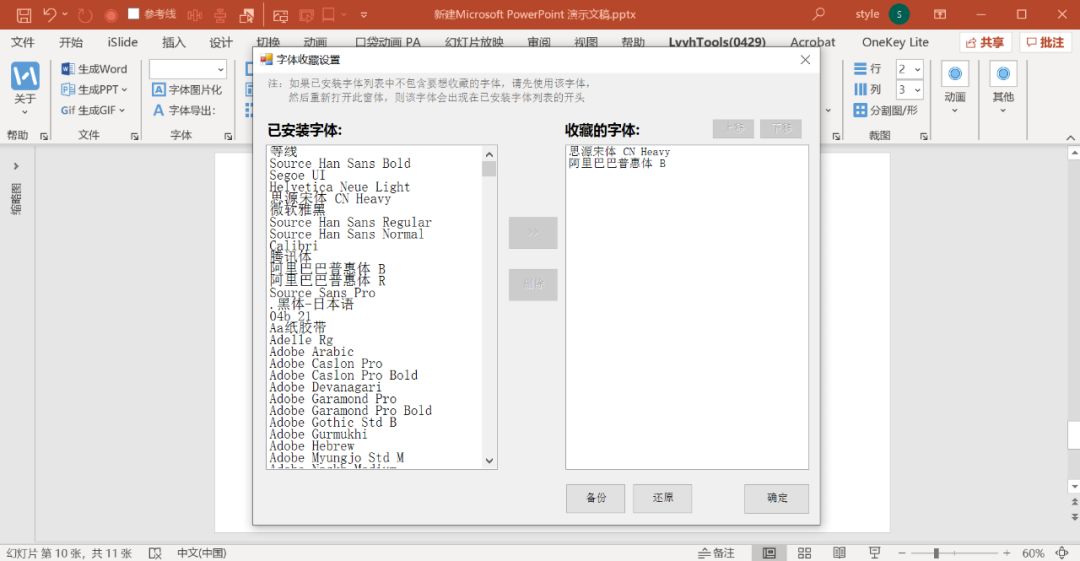Click the 批注 comments button
The height and width of the screenshot is (561, 1080).
tap(1046, 43)
